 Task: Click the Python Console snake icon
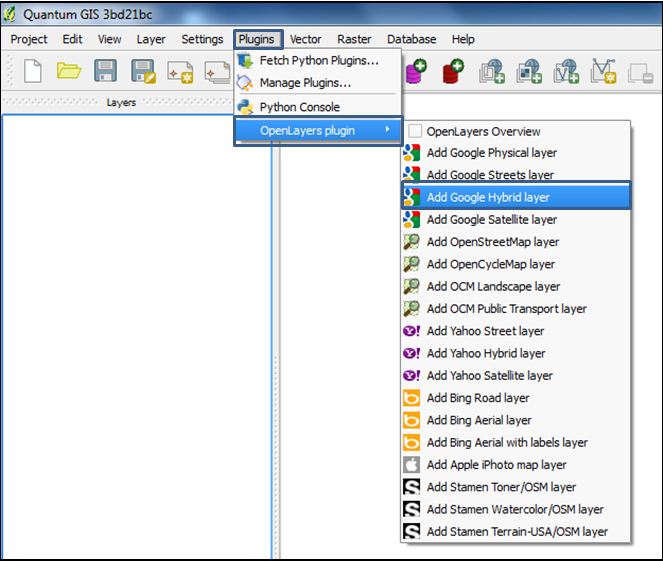click(245, 107)
